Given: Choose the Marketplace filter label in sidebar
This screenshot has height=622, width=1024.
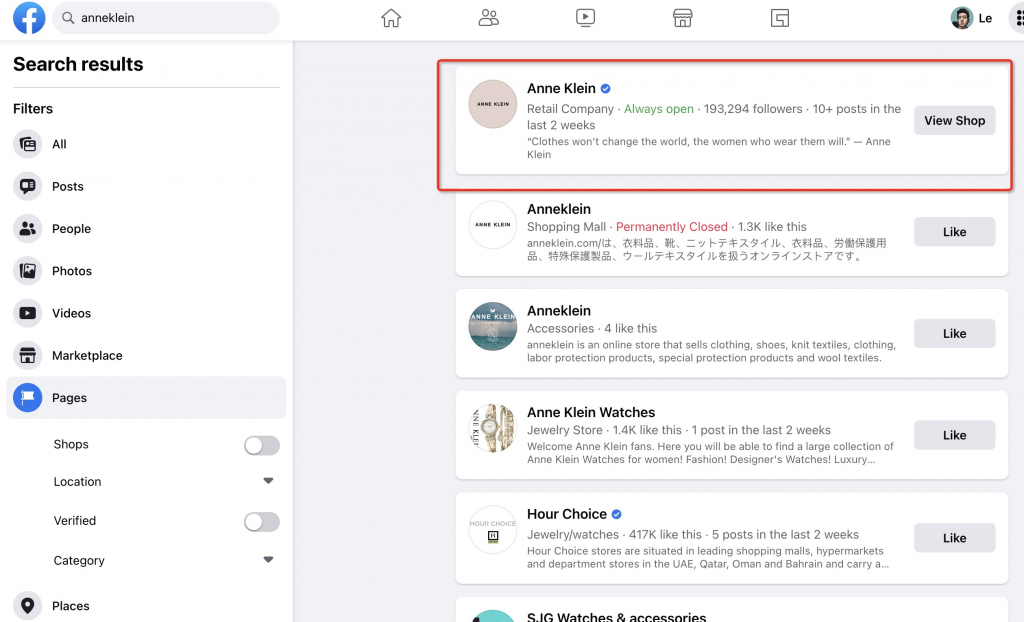Looking at the screenshot, I should (x=88, y=355).
